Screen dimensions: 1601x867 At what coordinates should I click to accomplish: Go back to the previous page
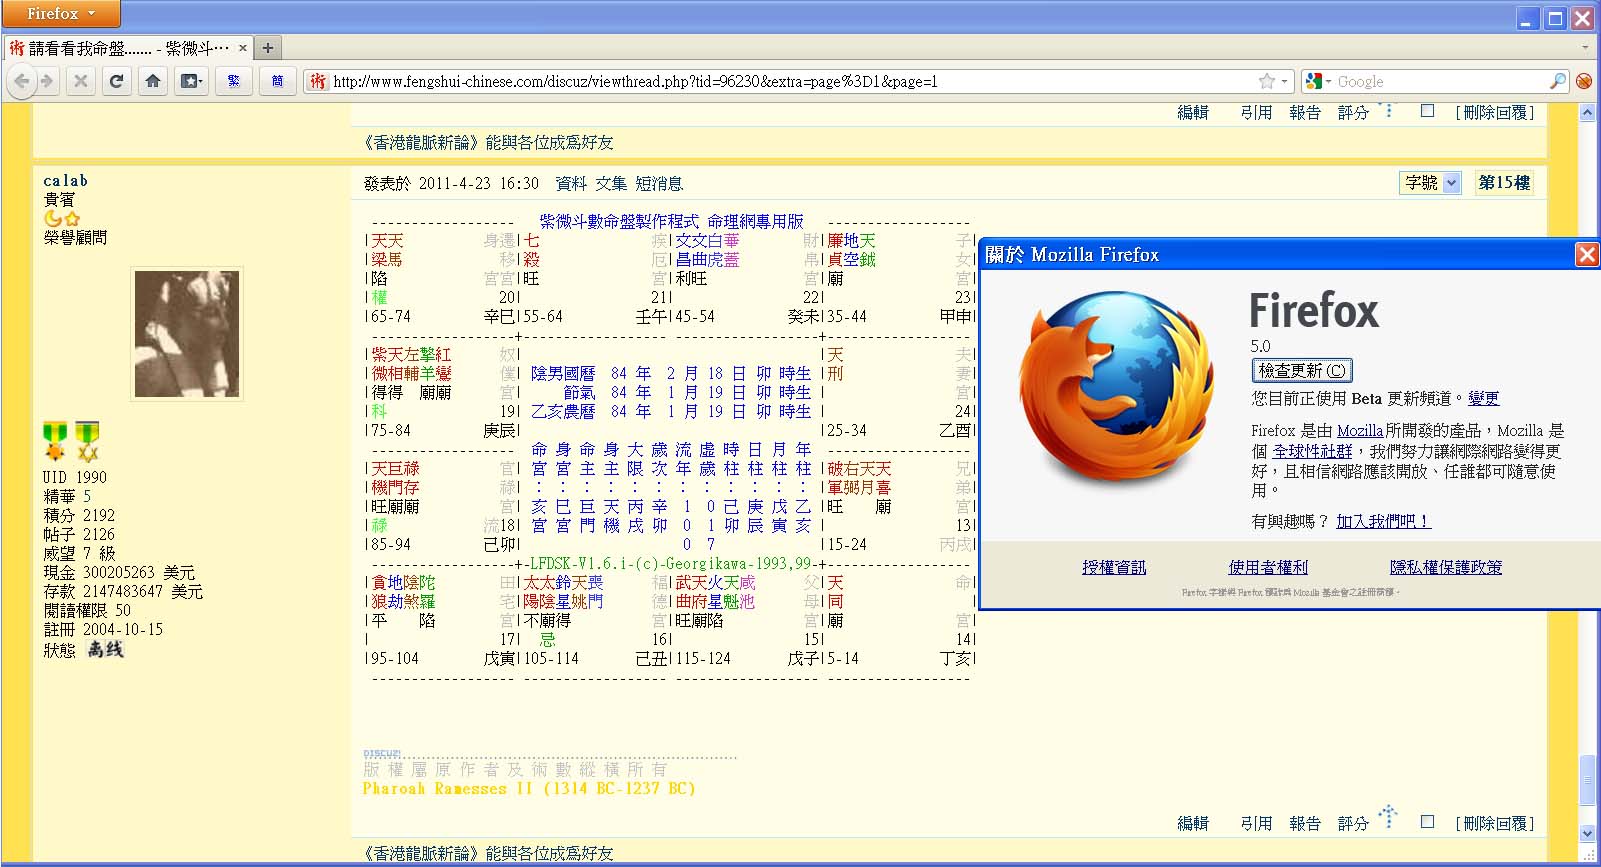tap(22, 81)
